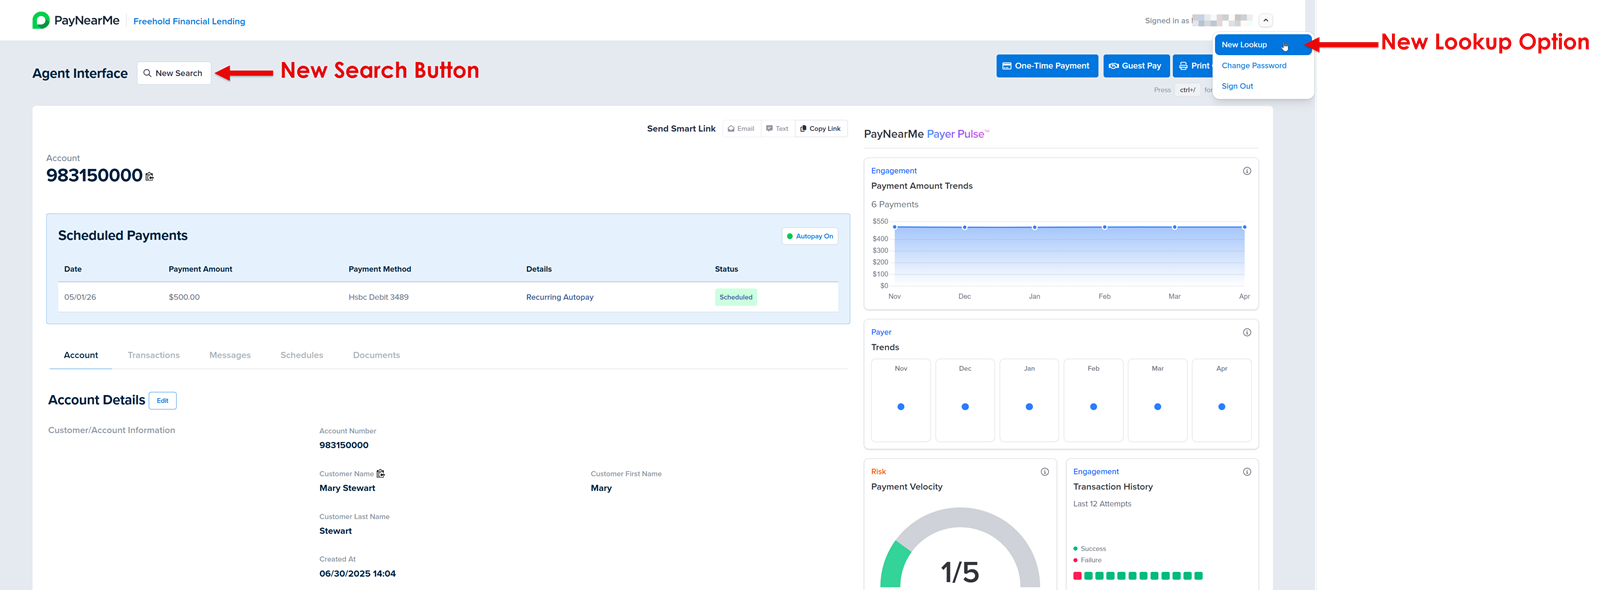Click the Guest Pay button

[x=1136, y=66]
